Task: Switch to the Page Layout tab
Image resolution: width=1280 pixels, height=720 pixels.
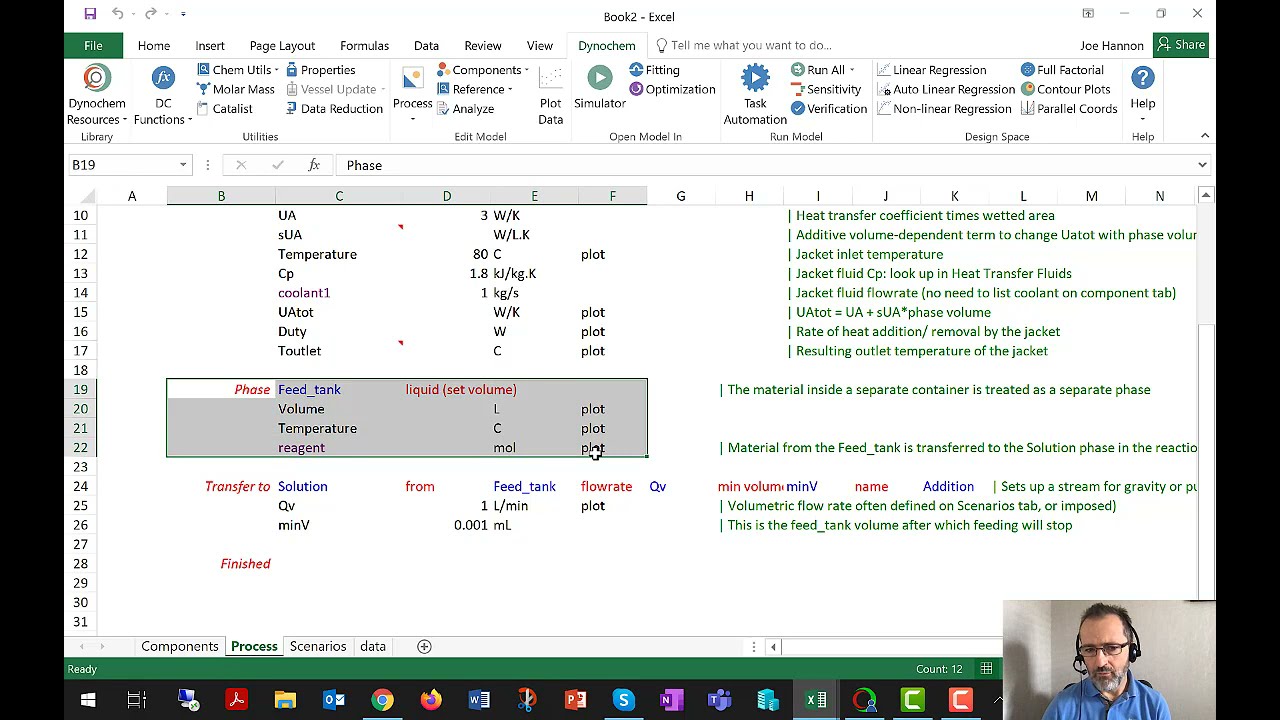Action: 282,45
